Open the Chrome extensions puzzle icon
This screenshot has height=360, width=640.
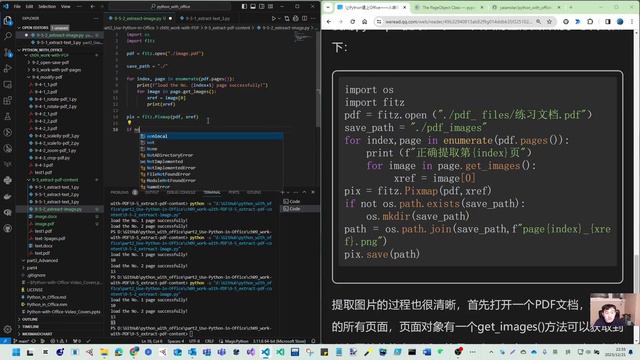tap(590, 22)
